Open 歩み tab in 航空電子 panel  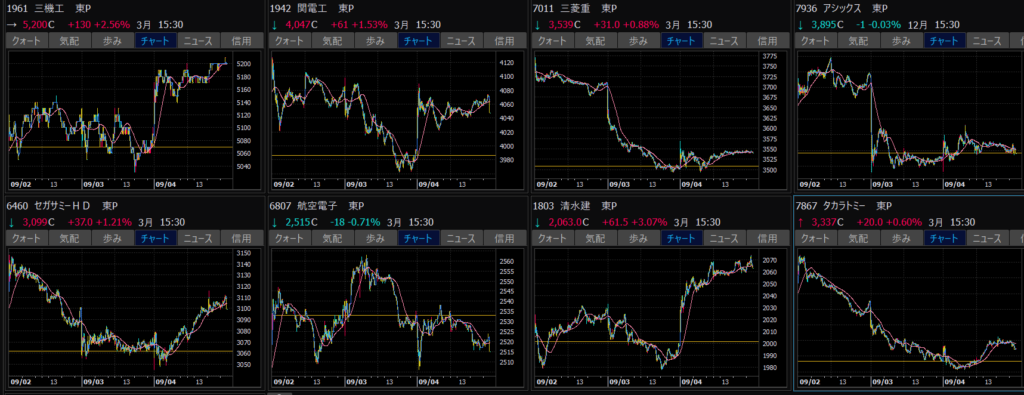pyautogui.click(x=376, y=238)
